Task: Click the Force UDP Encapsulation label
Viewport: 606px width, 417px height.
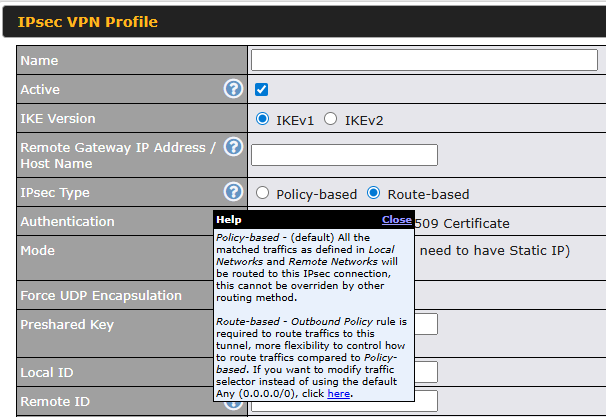Action: click(101, 295)
